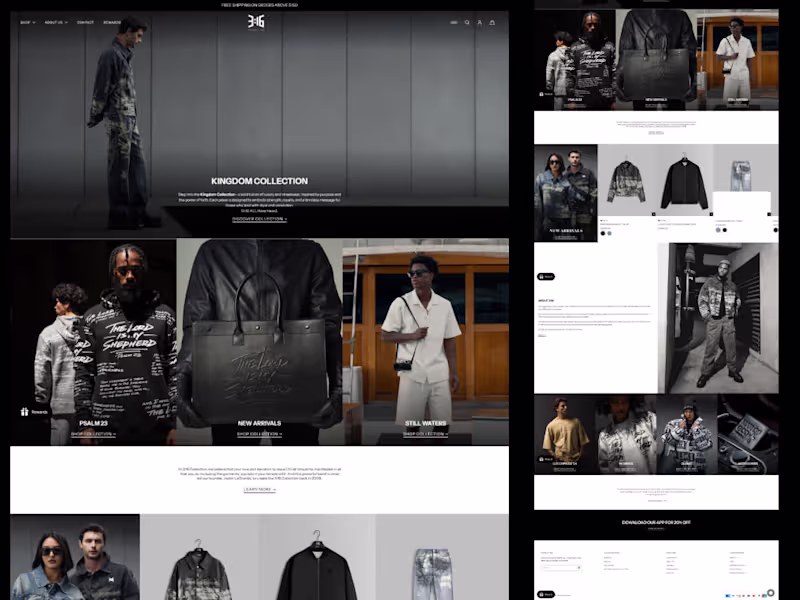View the shopping bag cart icon
This screenshot has width=800, height=600.
coord(492,22)
